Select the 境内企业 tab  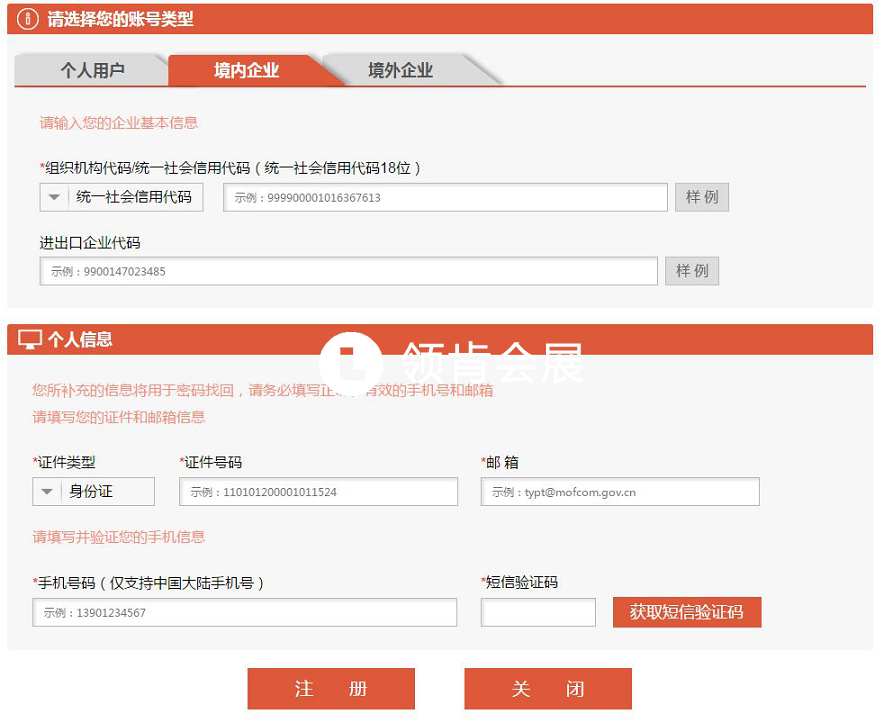246,70
